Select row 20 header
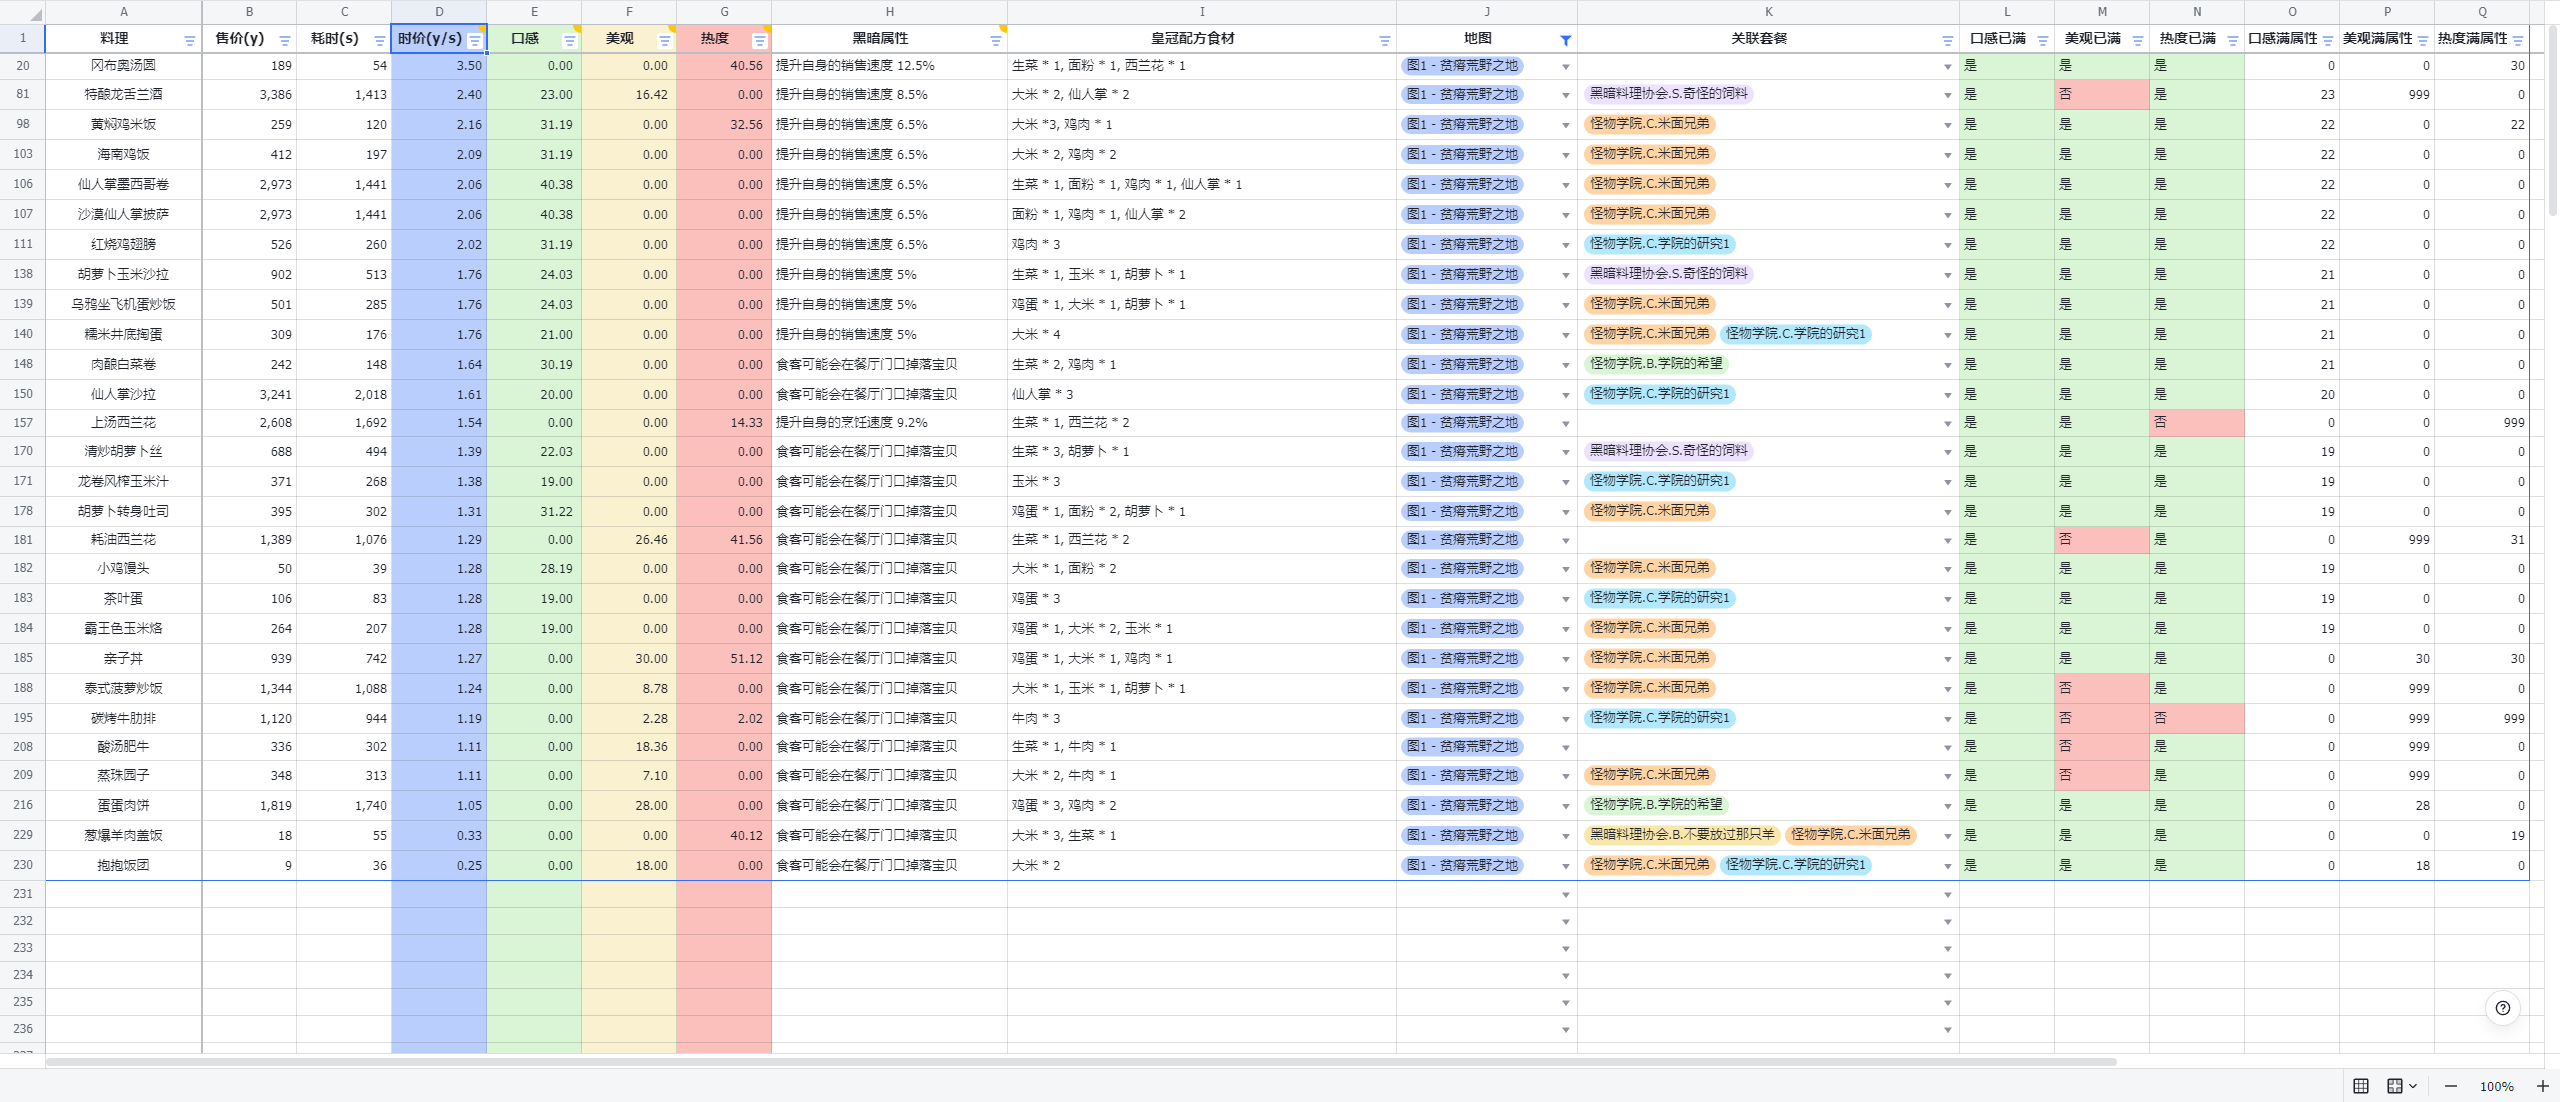 (22, 66)
